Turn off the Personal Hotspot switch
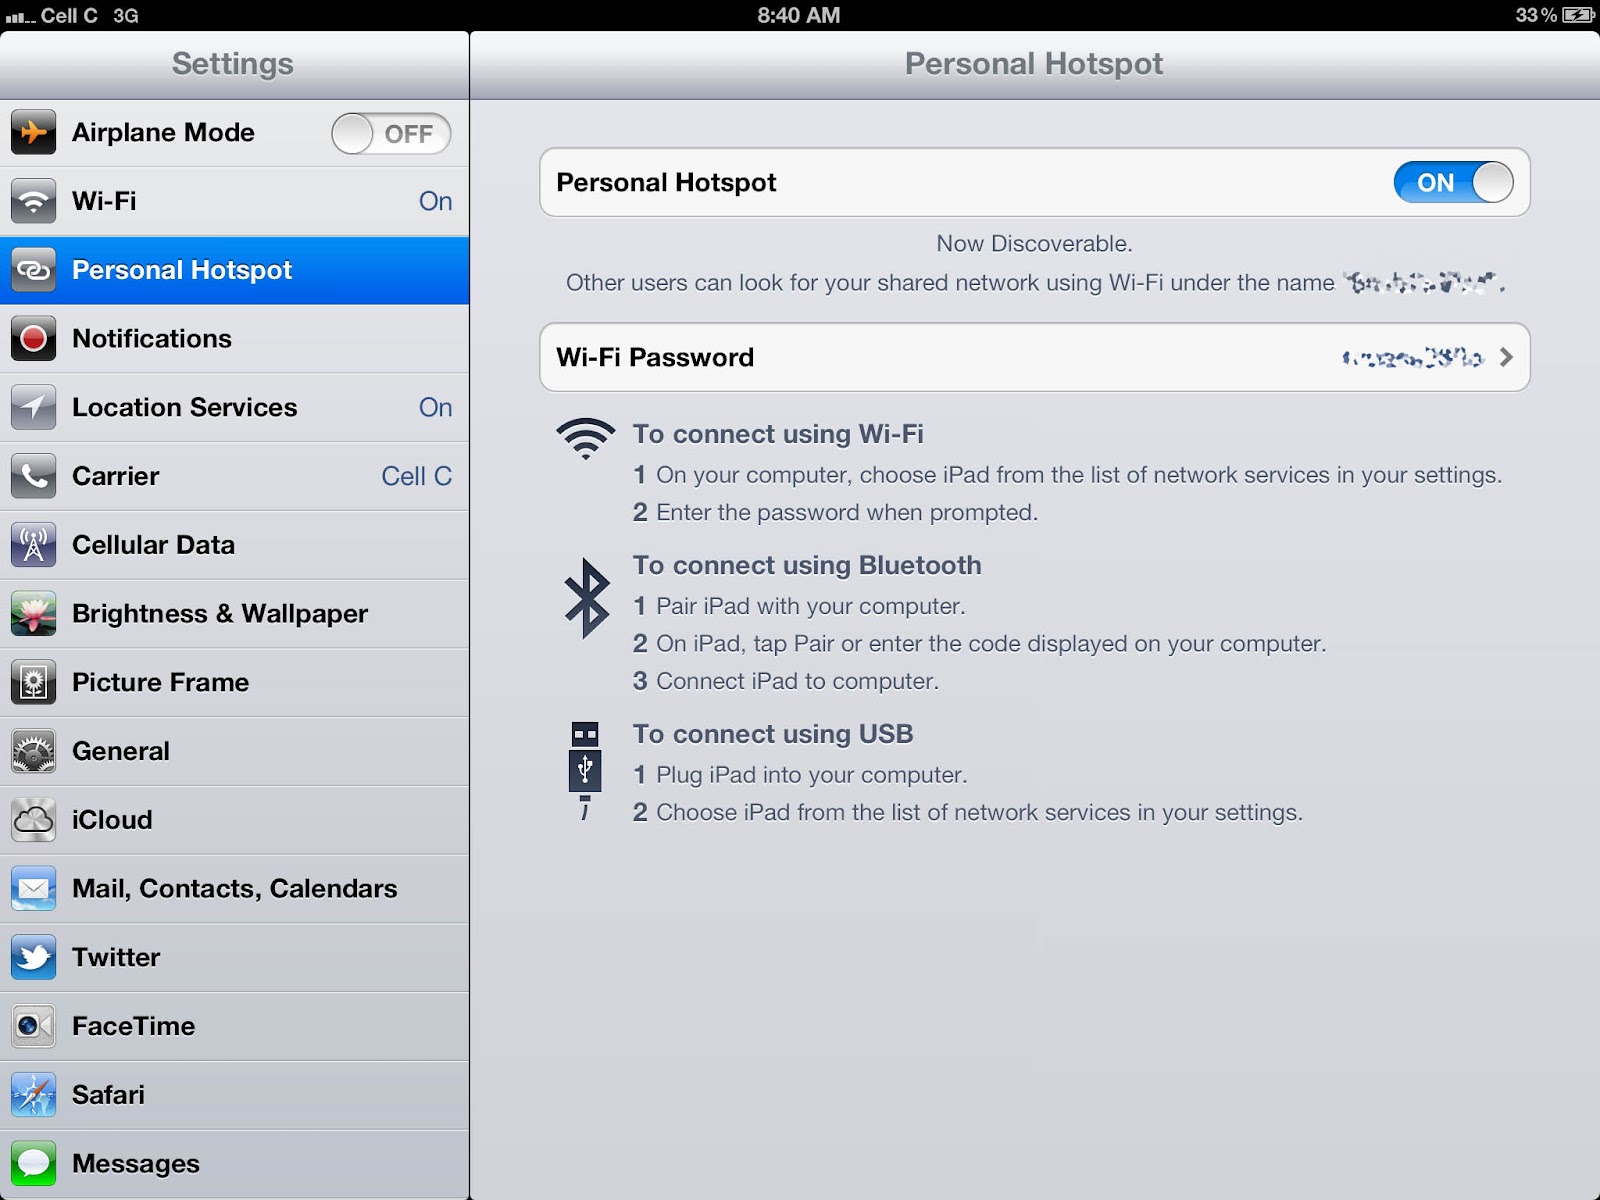The height and width of the screenshot is (1200, 1600). point(1454,182)
